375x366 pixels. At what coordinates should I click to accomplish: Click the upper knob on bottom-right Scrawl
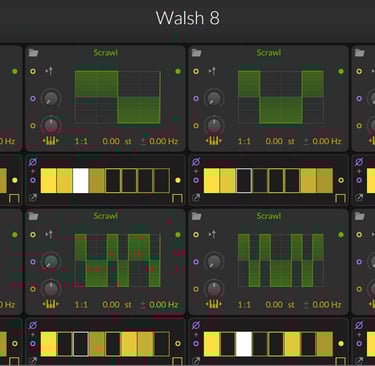(214, 262)
